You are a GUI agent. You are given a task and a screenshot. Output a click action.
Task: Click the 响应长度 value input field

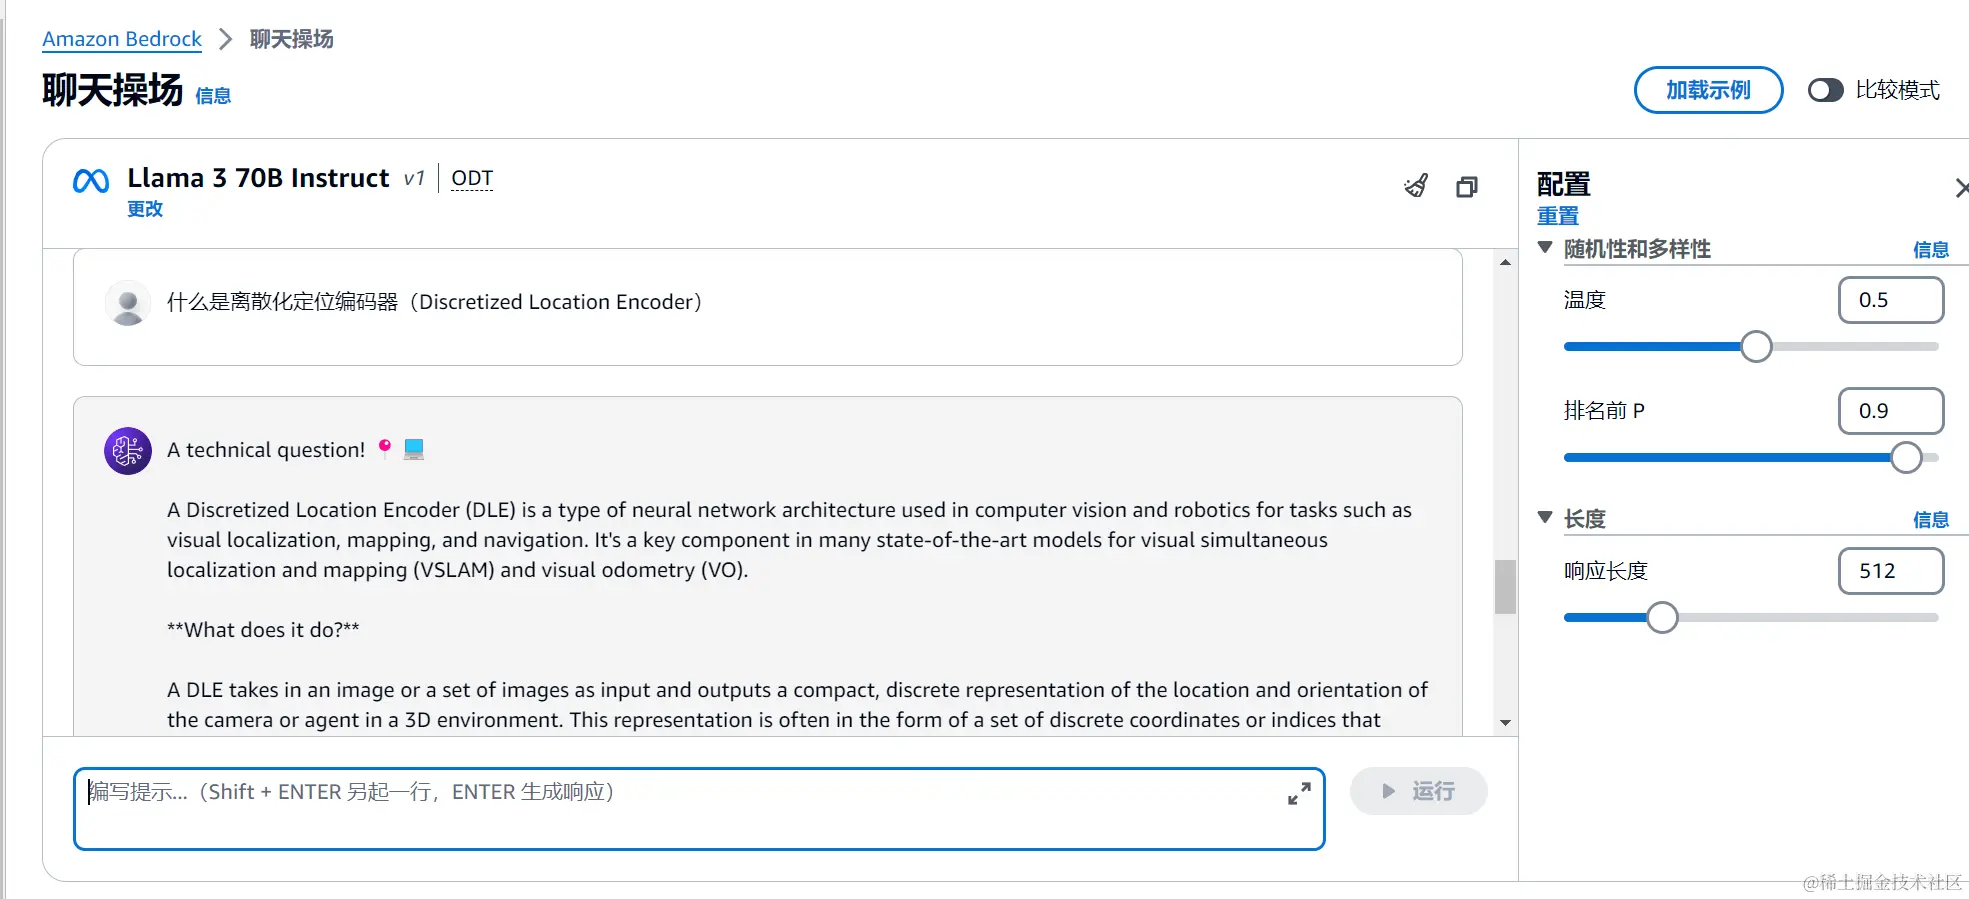click(x=1890, y=571)
